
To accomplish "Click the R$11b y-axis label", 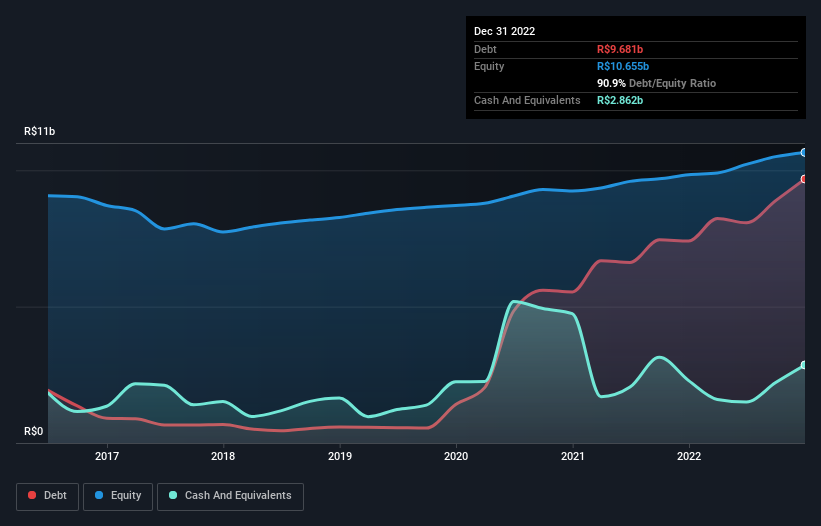I will (x=39, y=131).
